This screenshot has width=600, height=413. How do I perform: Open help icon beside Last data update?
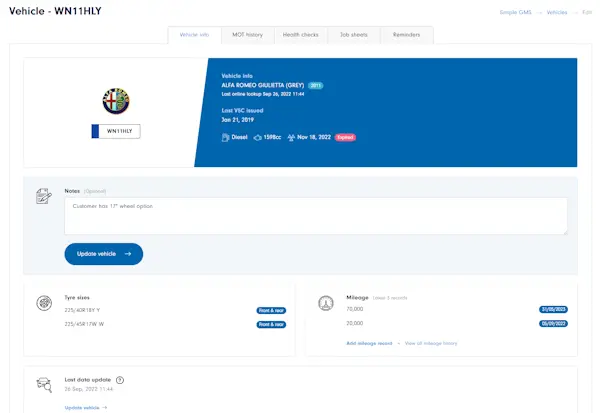click(120, 380)
